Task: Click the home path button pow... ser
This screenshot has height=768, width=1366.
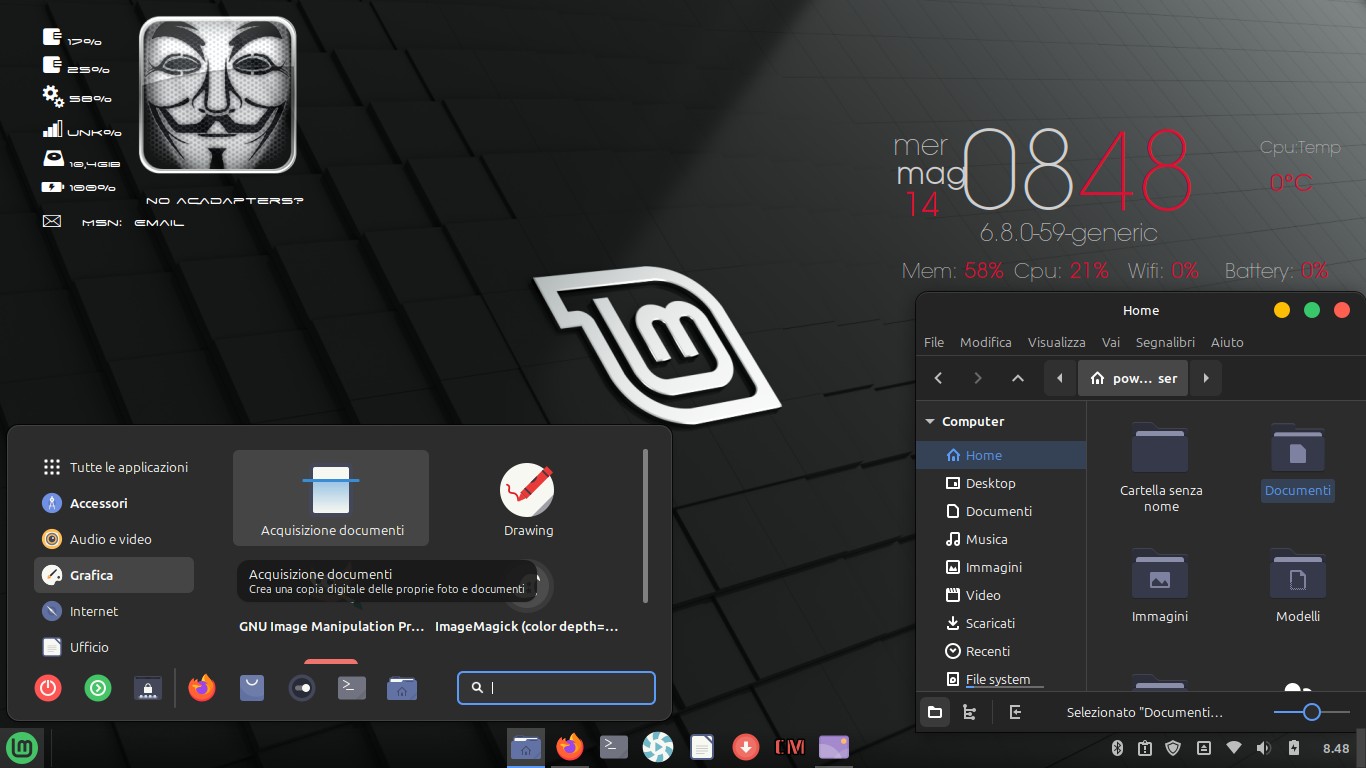Action: pos(1133,378)
